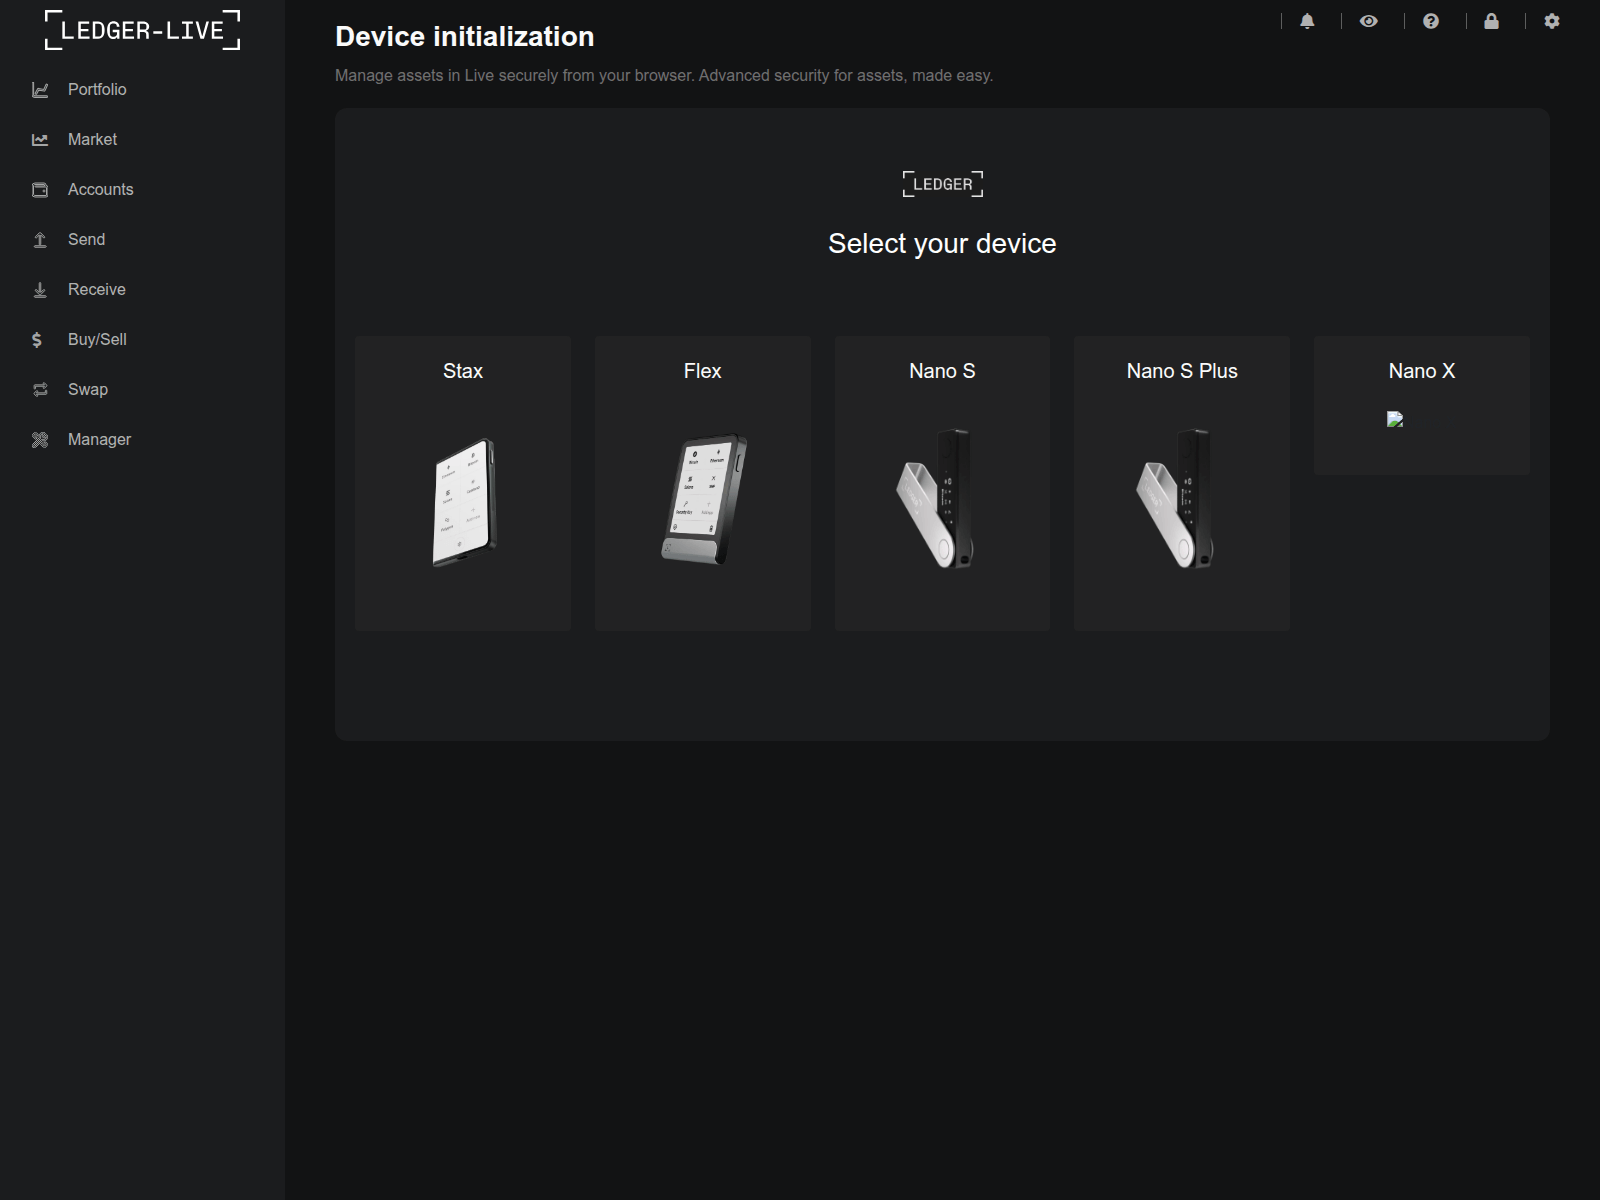Click the Market trend icon
1600x1200 pixels.
tap(40, 140)
